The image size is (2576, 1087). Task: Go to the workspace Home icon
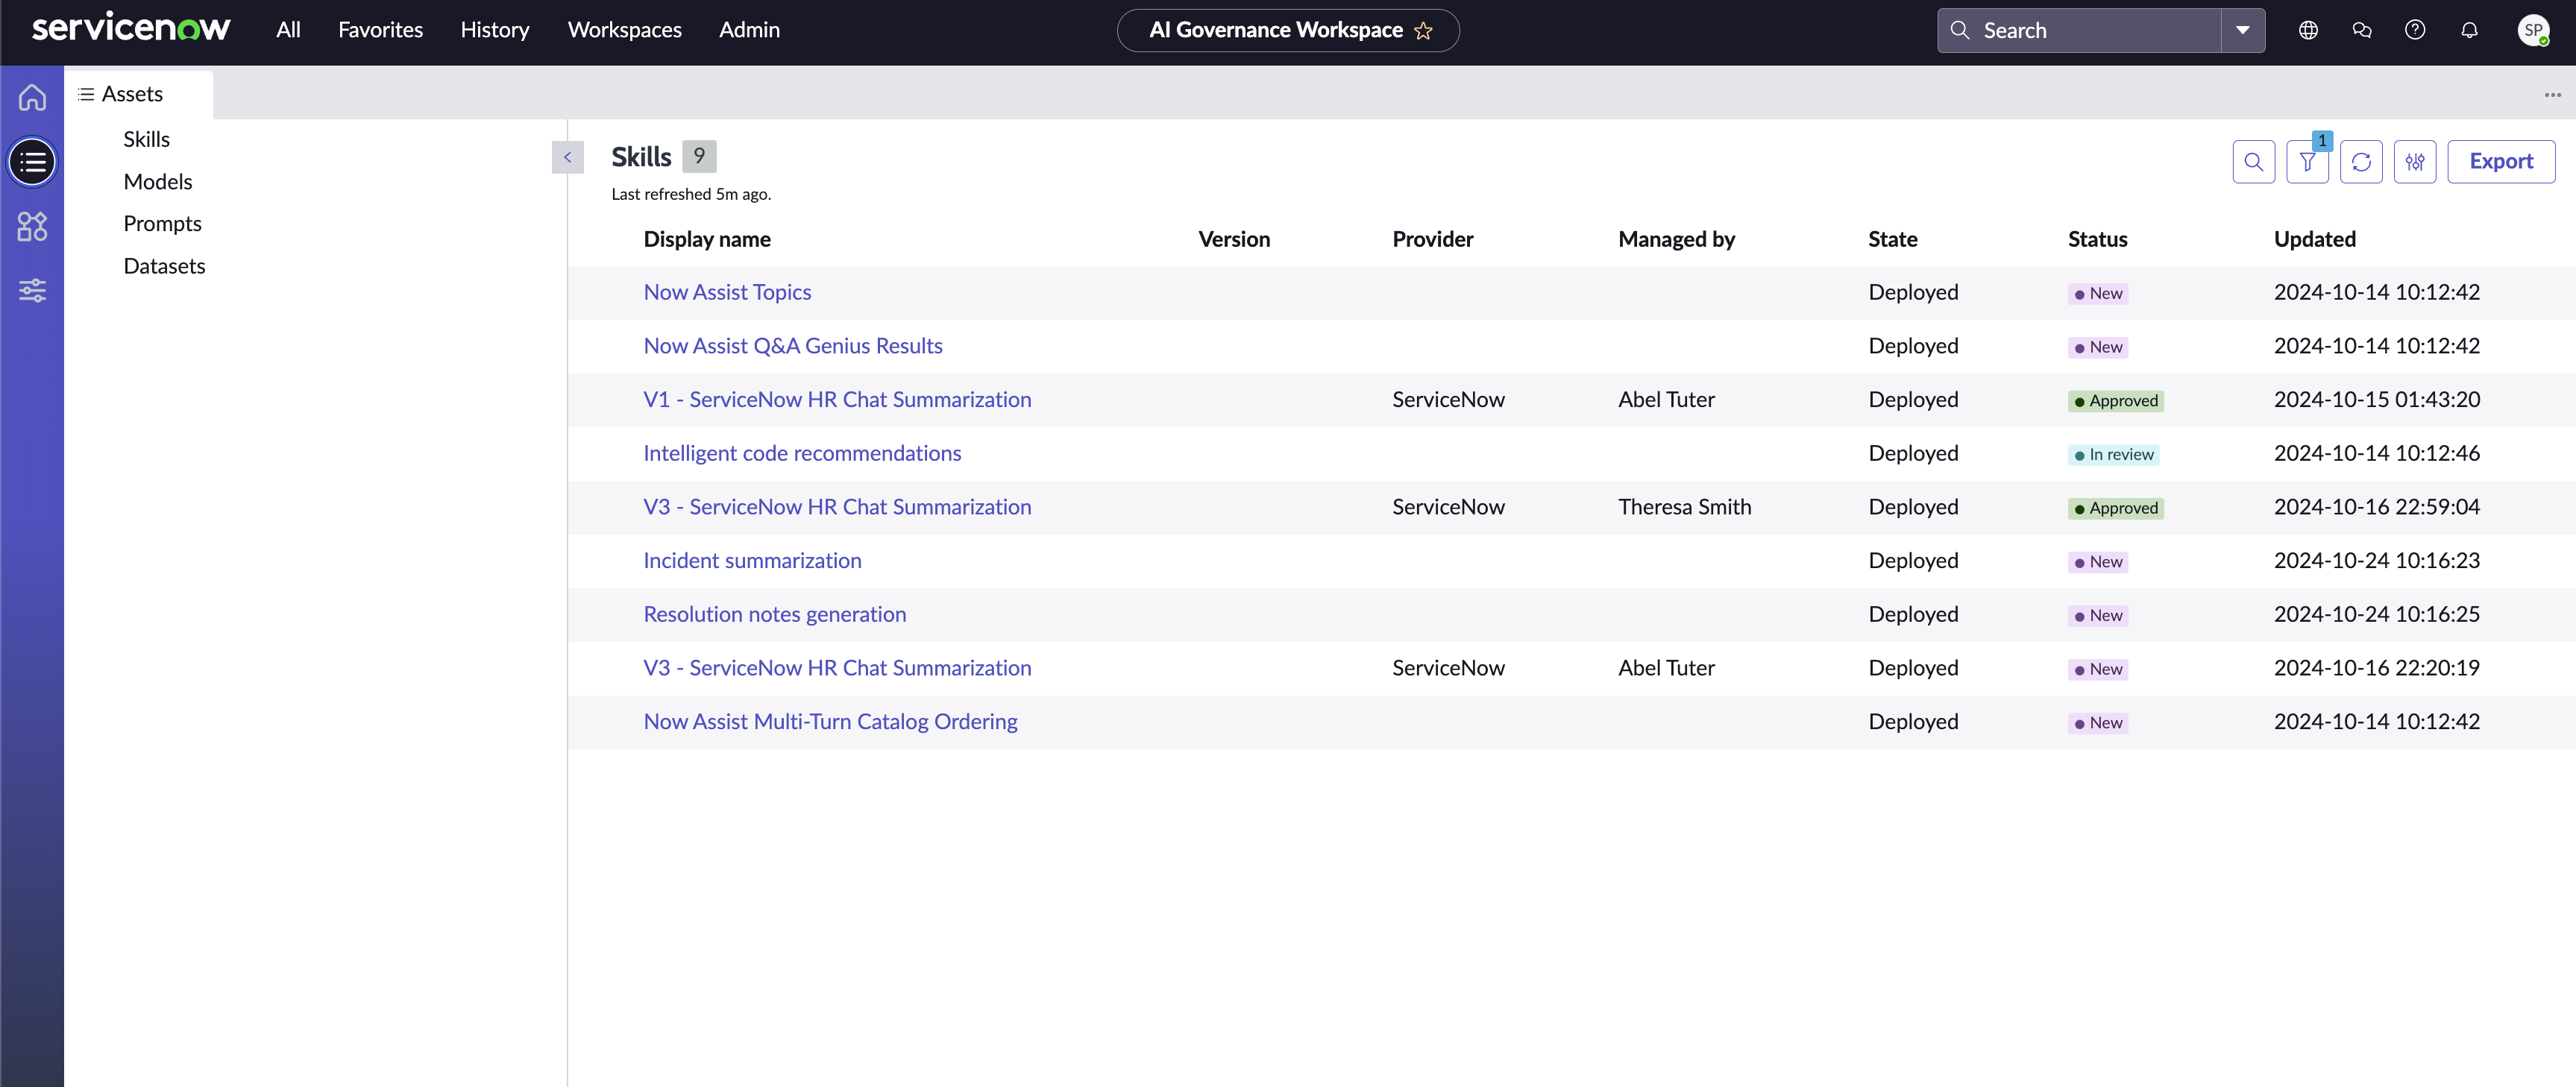pyautogui.click(x=32, y=97)
